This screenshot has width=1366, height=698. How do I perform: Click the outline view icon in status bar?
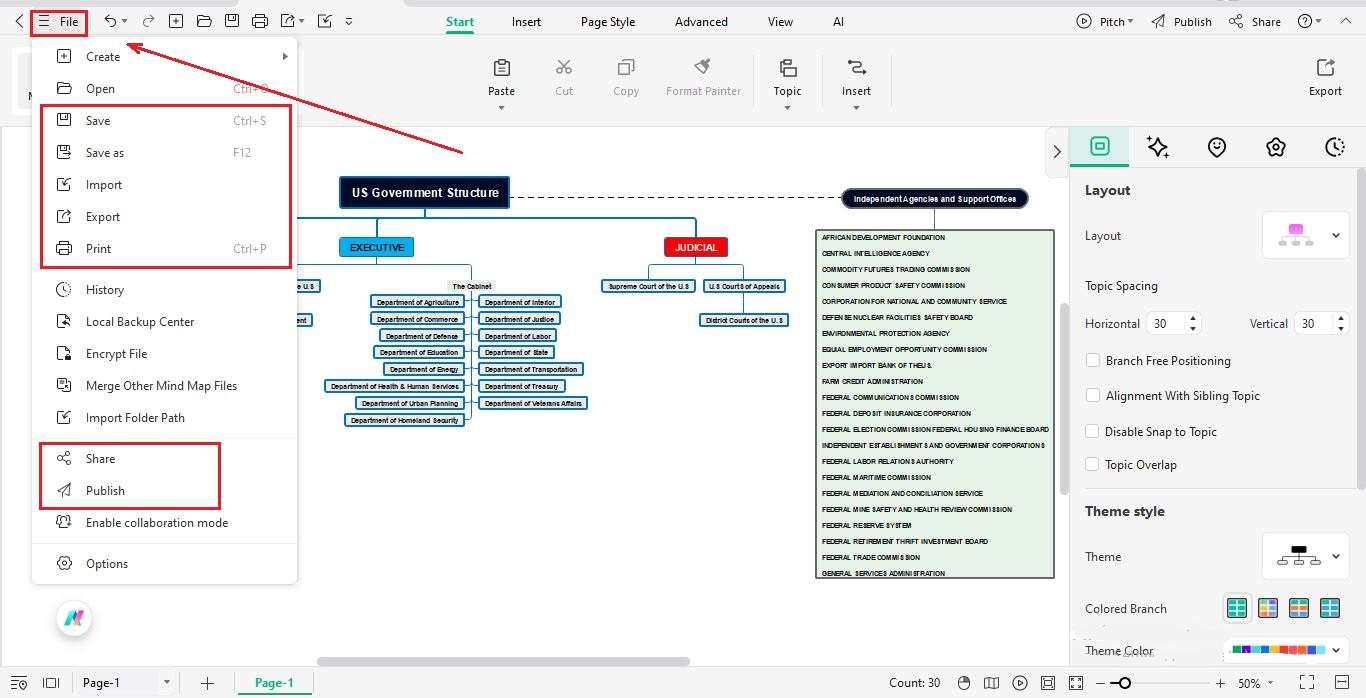pos(18,683)
